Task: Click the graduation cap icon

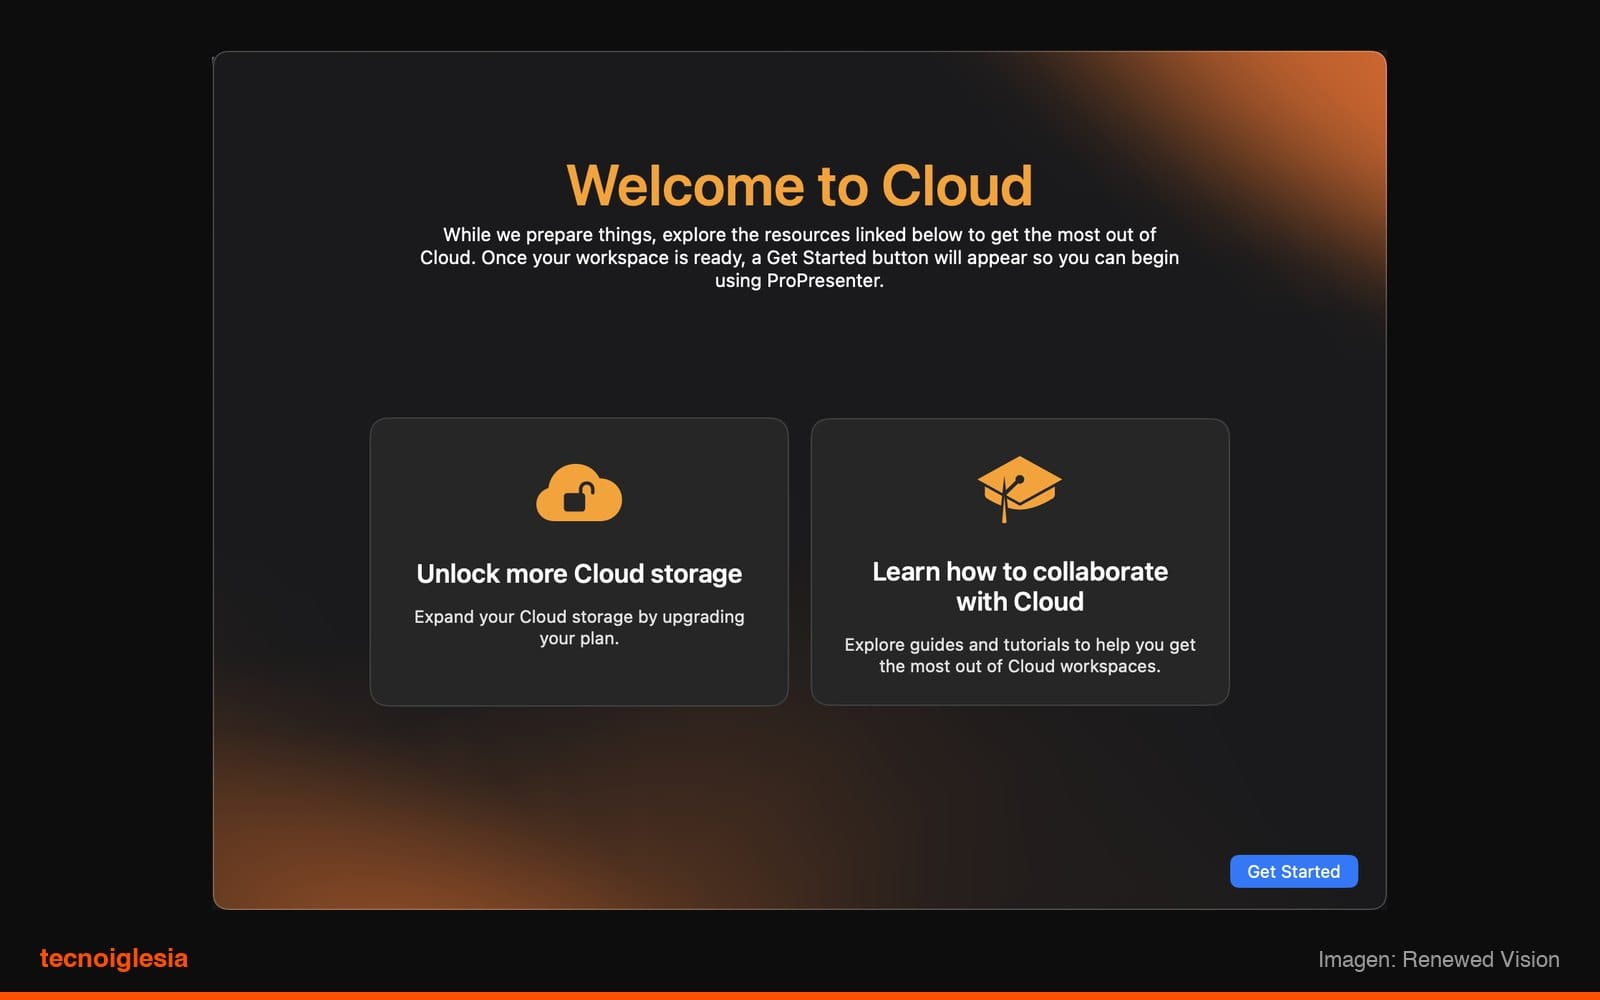Action: (1019, 489)
